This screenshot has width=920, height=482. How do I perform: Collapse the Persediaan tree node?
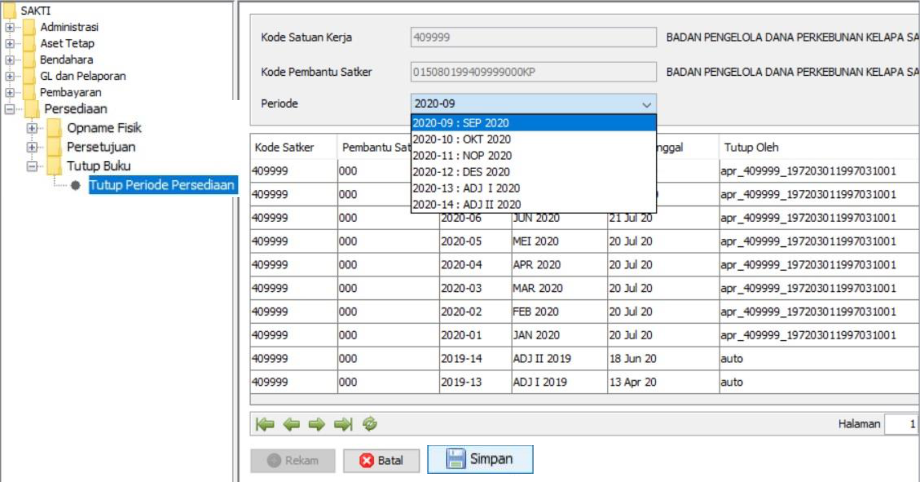click(x=10, y=109)
